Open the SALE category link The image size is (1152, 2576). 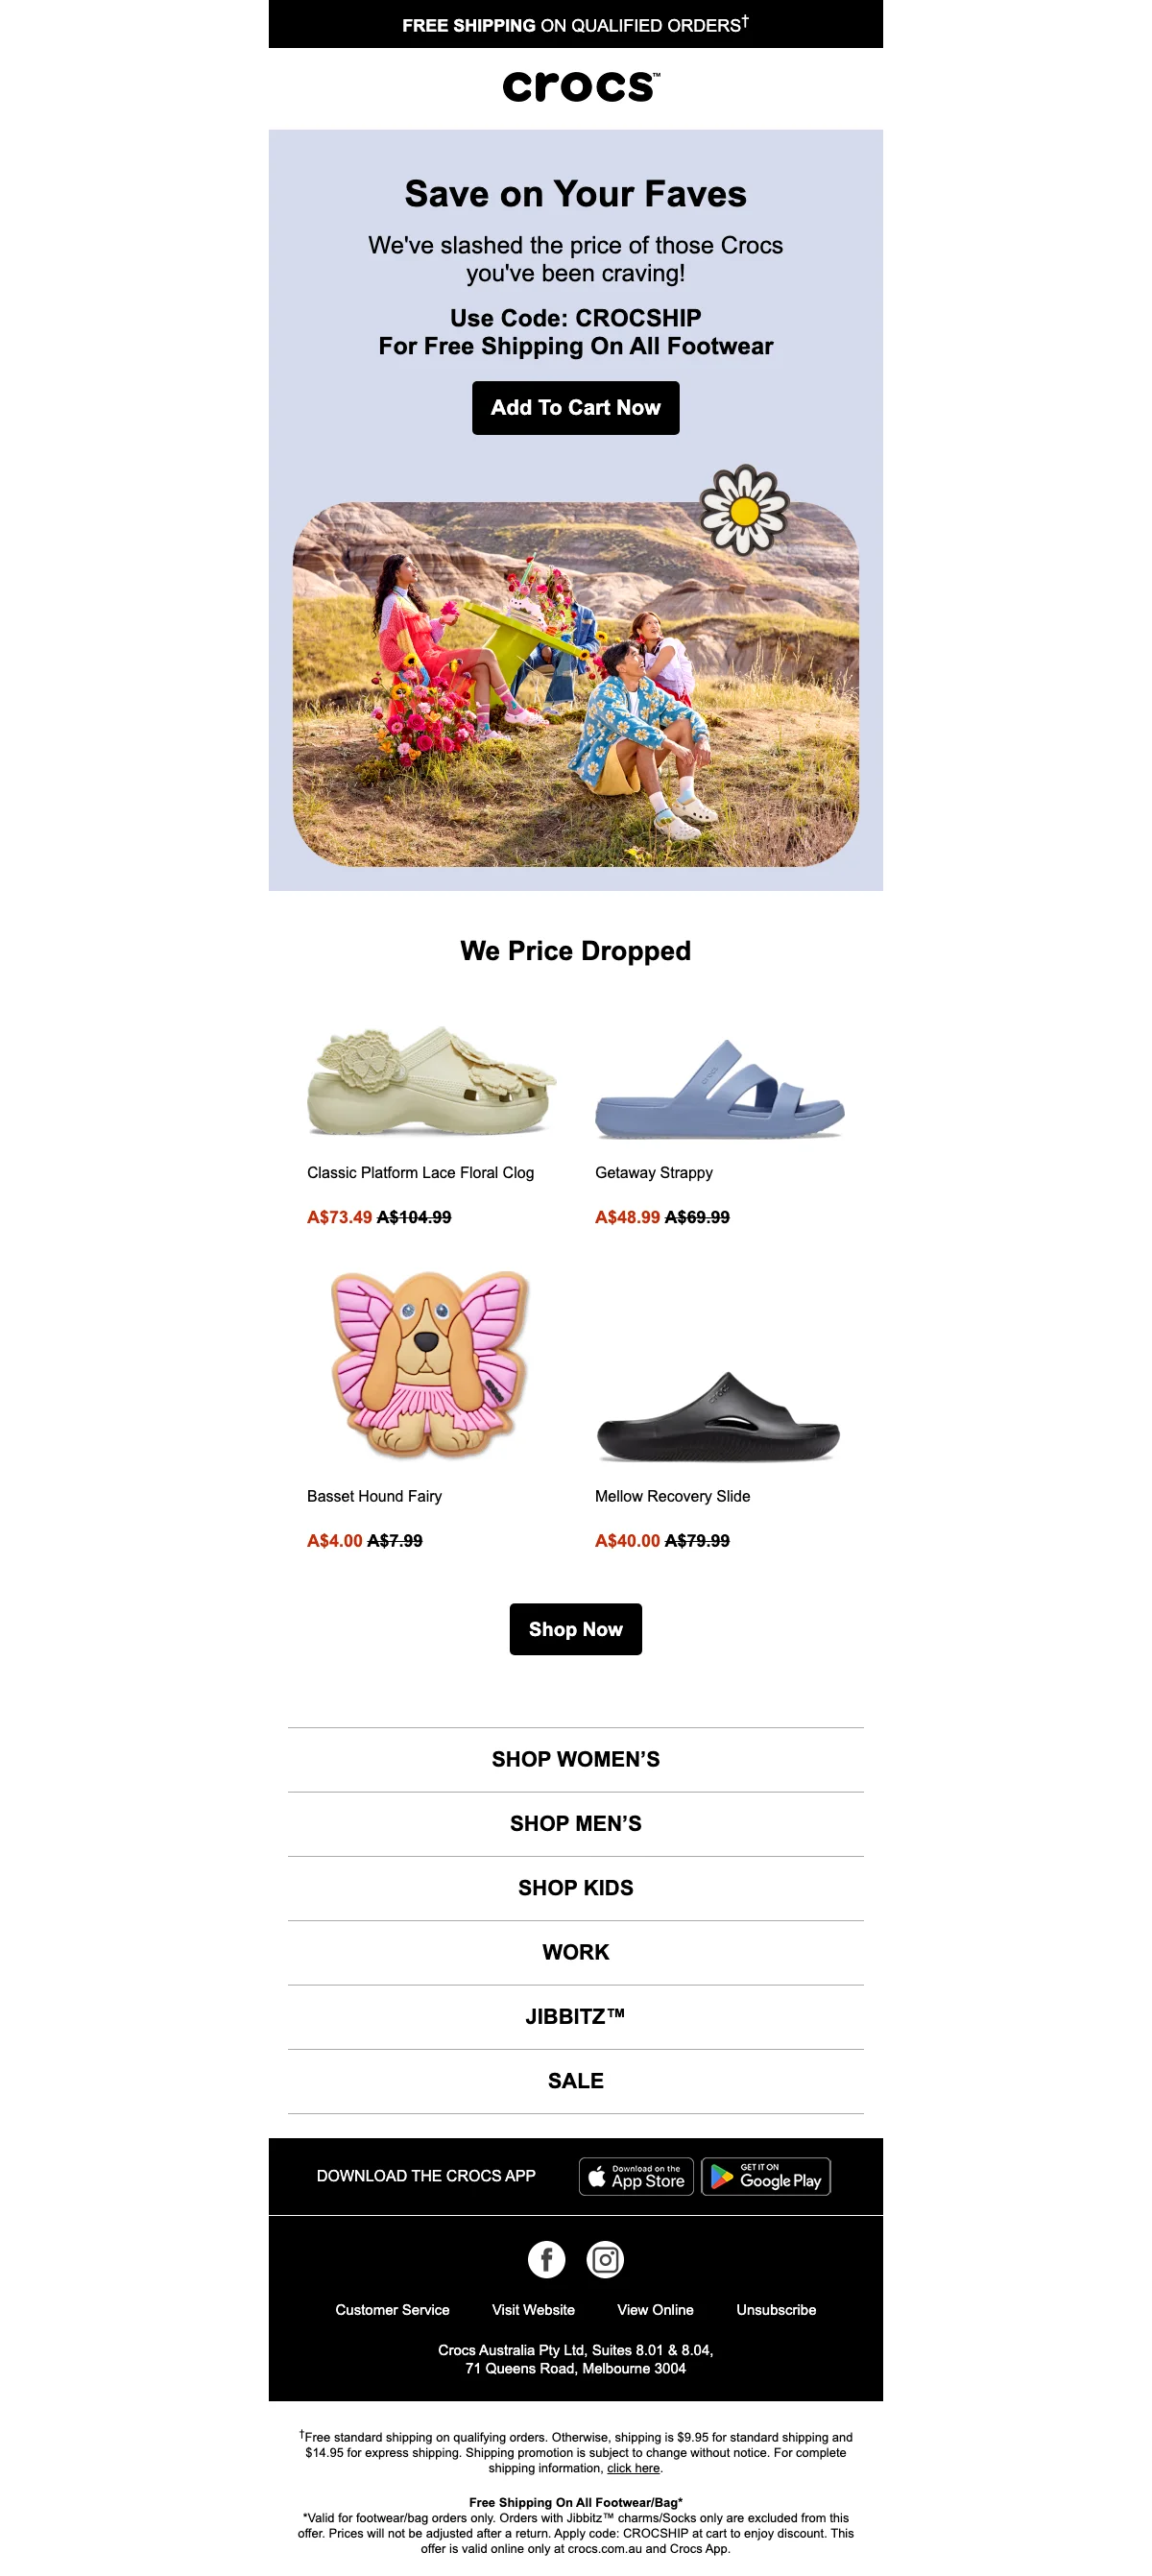(576, 2080)
